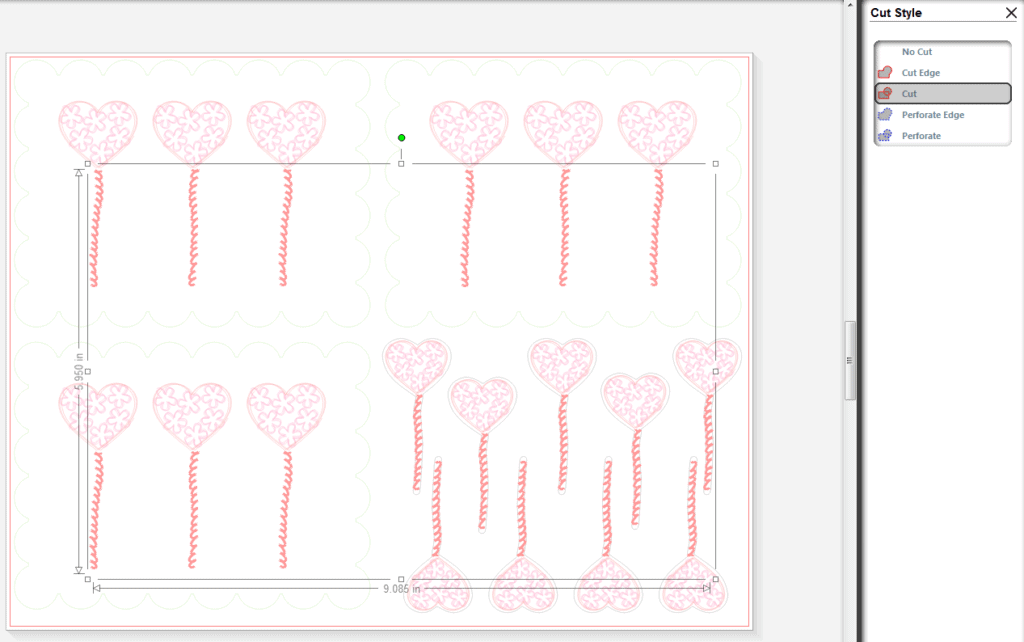Select the top-left heart balloon shape
Screen dimensions: 1024x642
[x=98, y=130]
